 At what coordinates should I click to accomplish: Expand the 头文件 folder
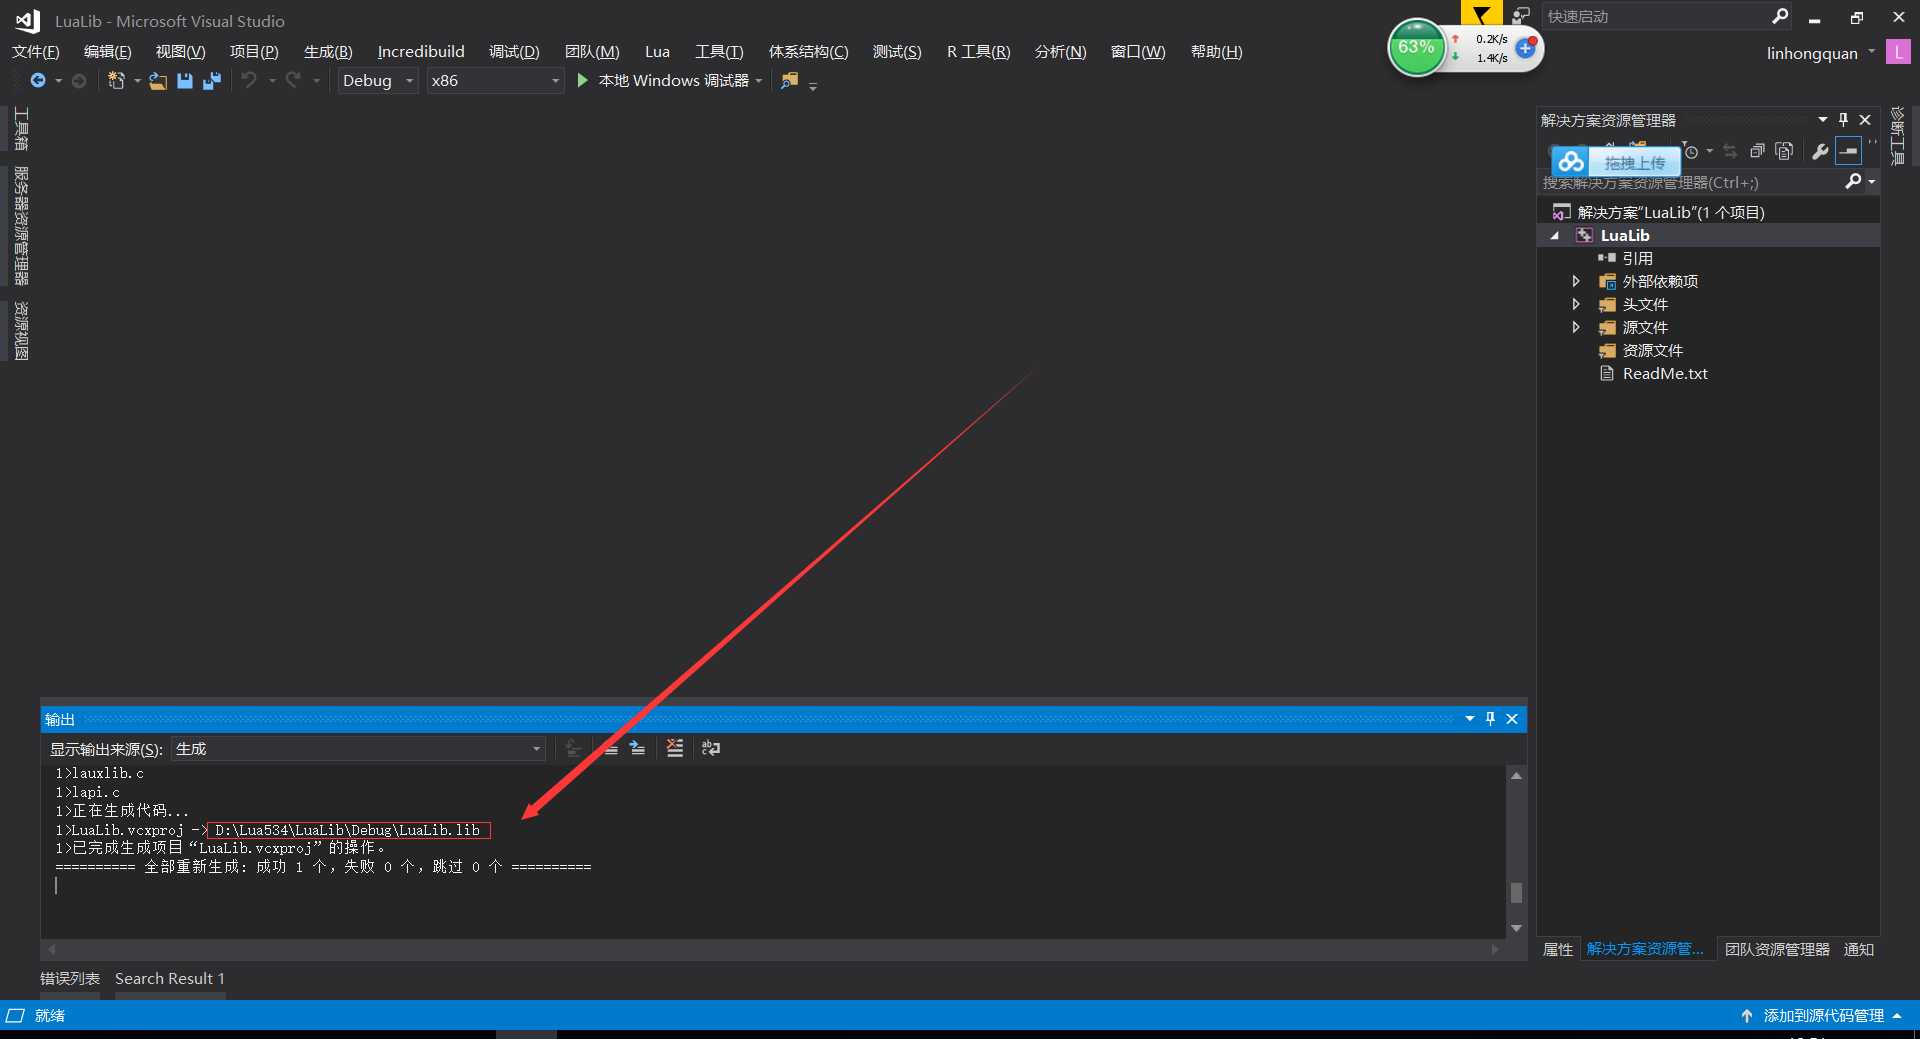click(1576, 304)
